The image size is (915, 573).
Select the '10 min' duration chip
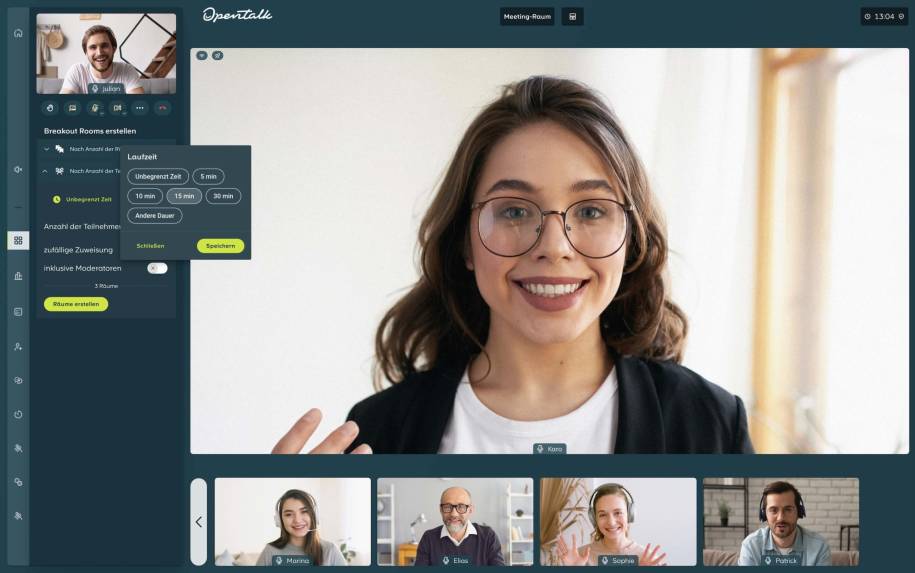pos(145,196)
